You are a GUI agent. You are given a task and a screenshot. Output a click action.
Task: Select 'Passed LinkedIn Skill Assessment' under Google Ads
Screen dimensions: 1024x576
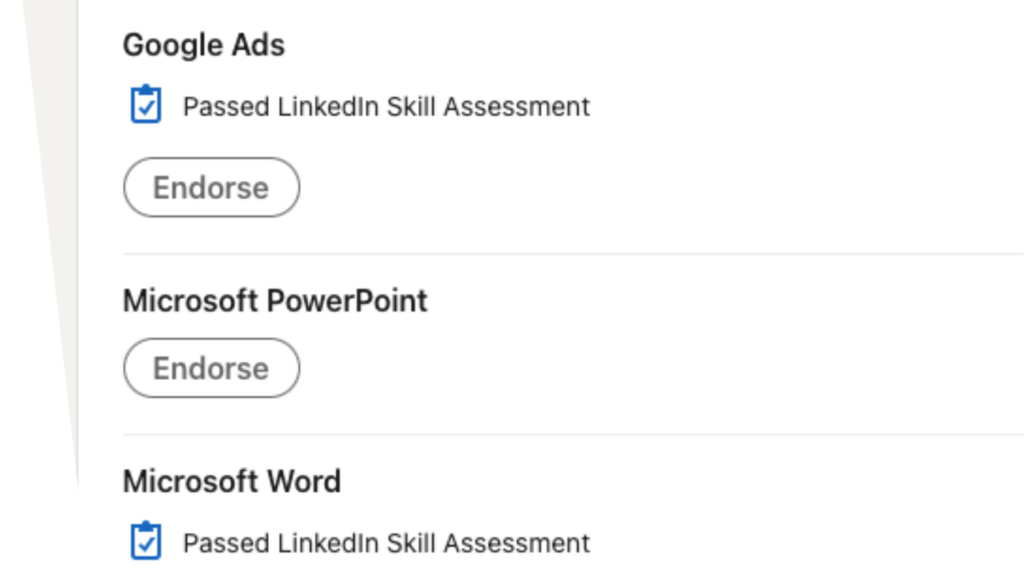[386, 106]
